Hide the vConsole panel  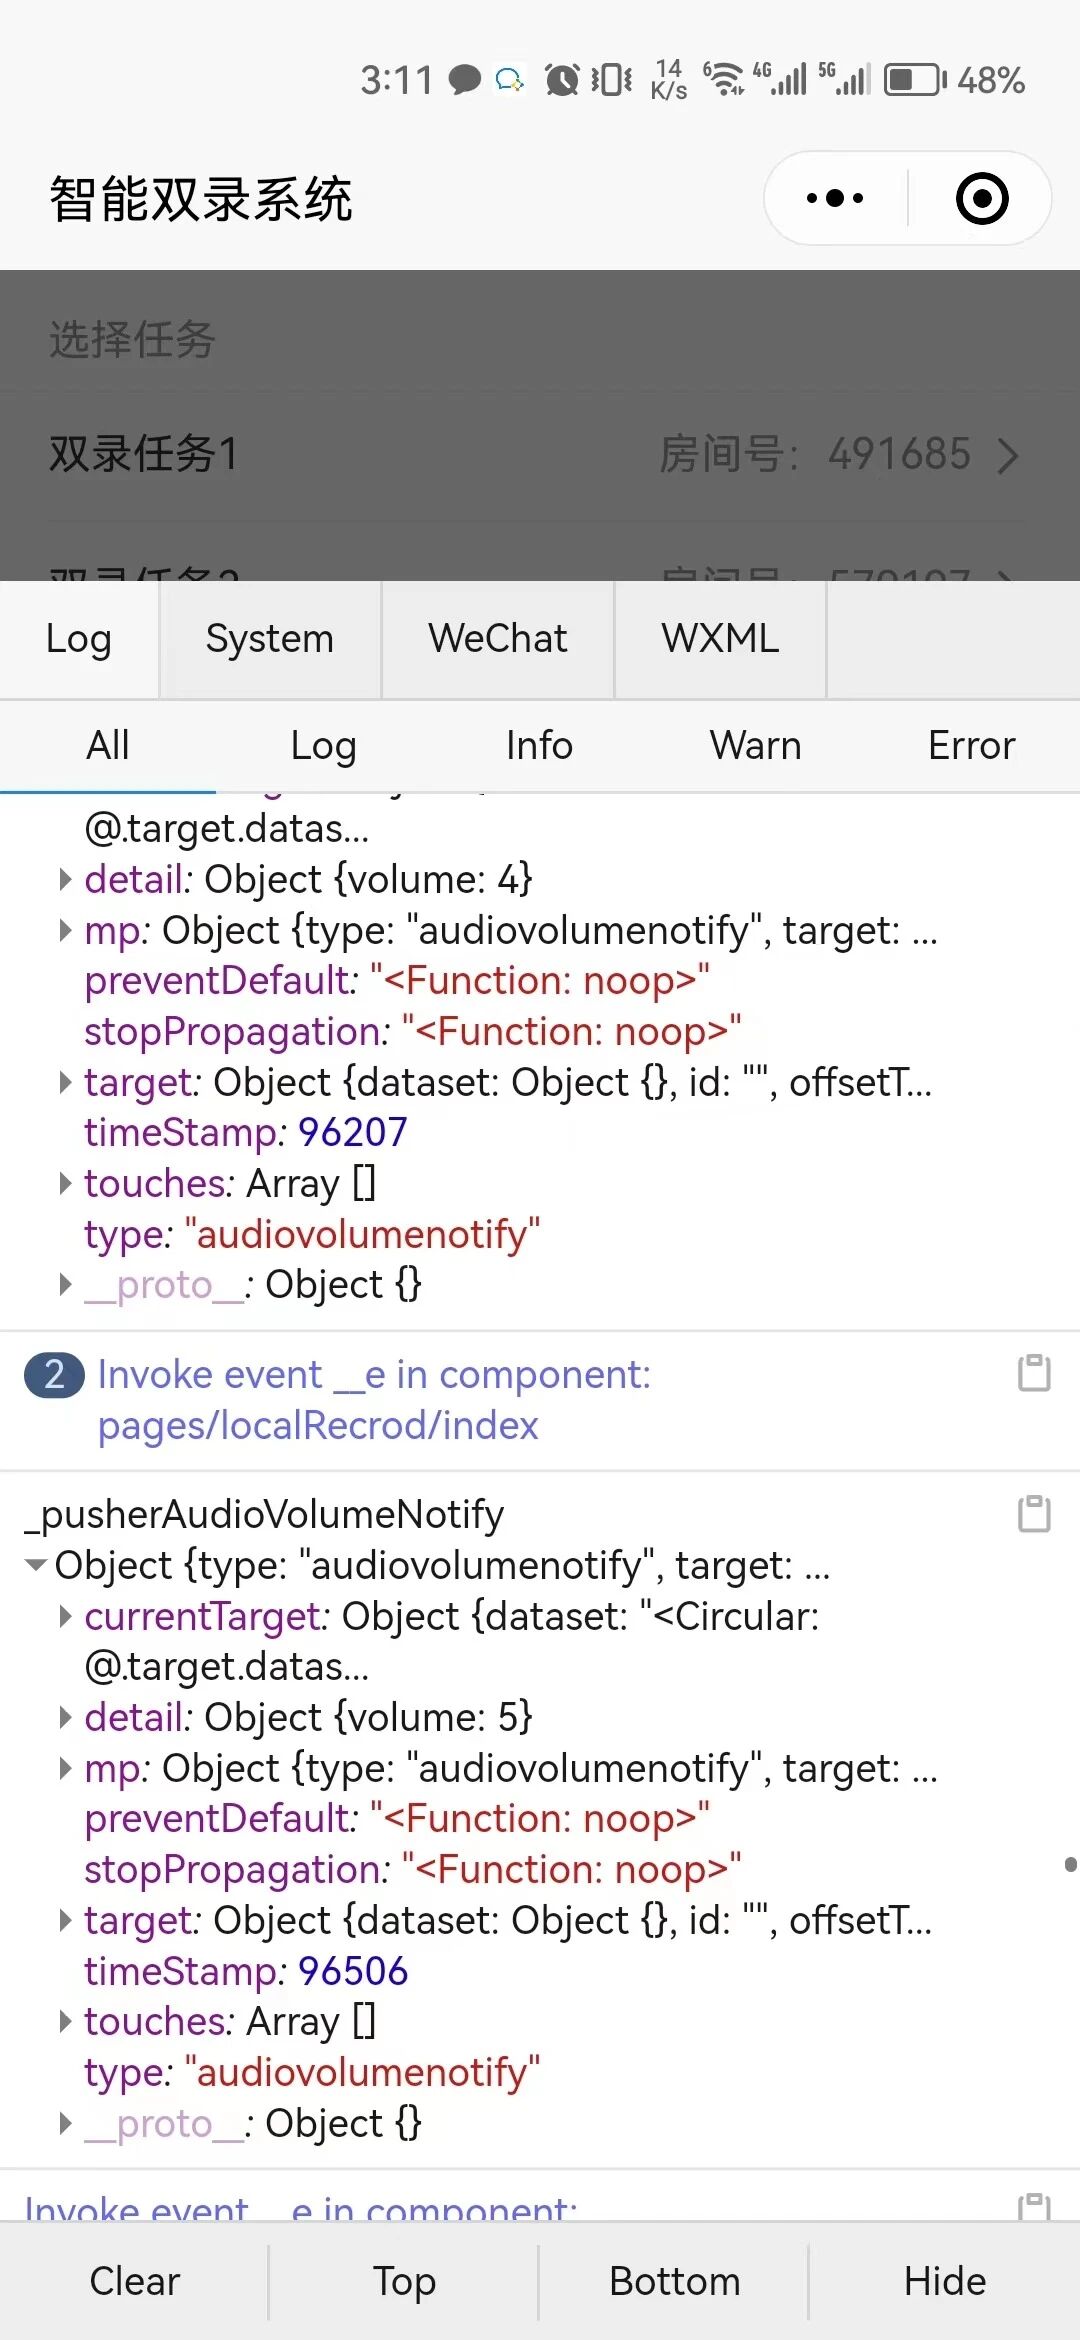point(944,2282)
